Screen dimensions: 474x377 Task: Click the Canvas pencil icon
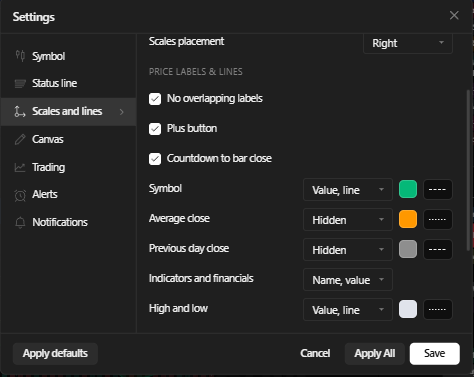tap(20, 139)
